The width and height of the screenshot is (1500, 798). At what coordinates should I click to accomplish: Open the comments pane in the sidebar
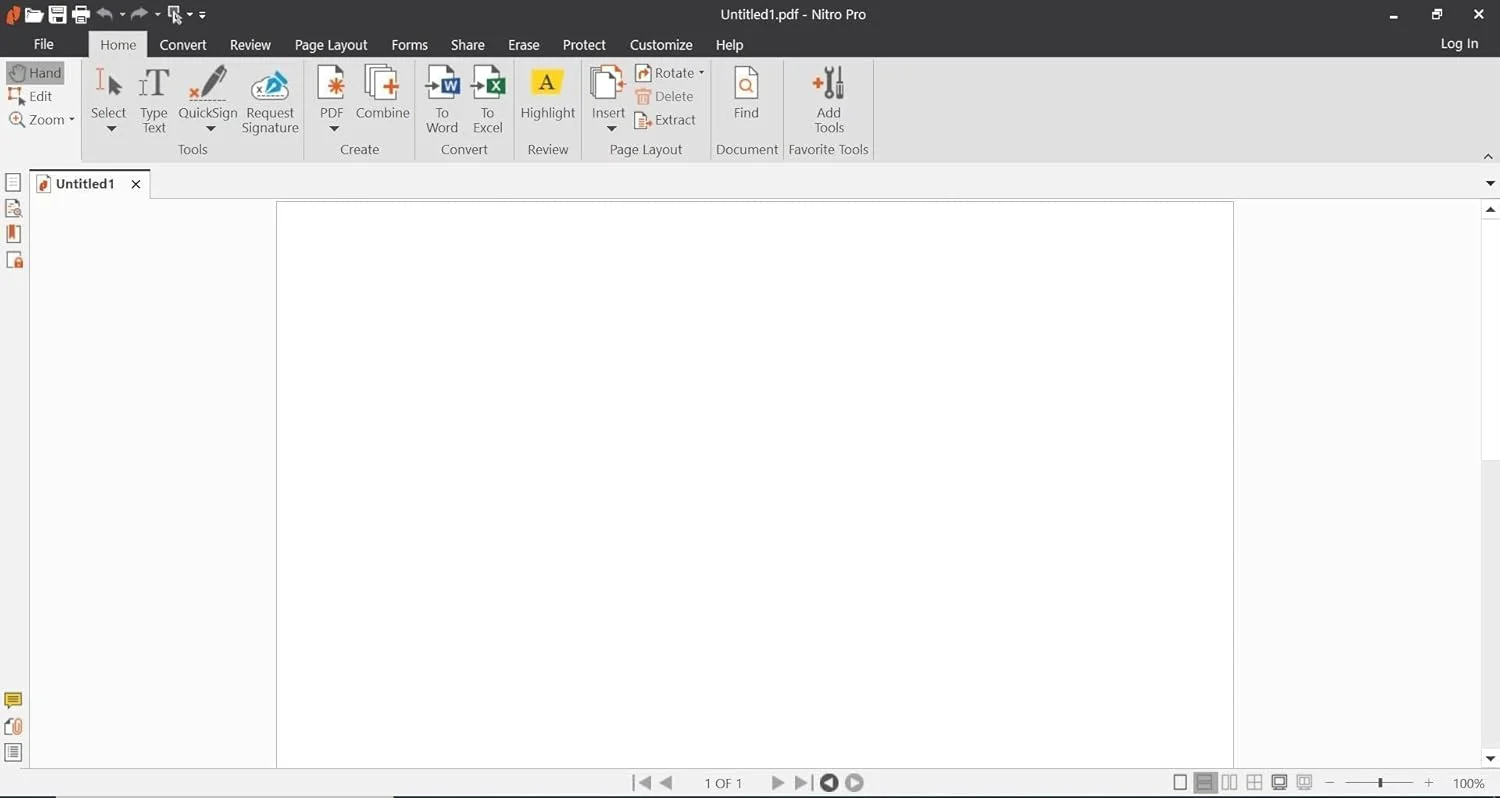click(13, 701)
